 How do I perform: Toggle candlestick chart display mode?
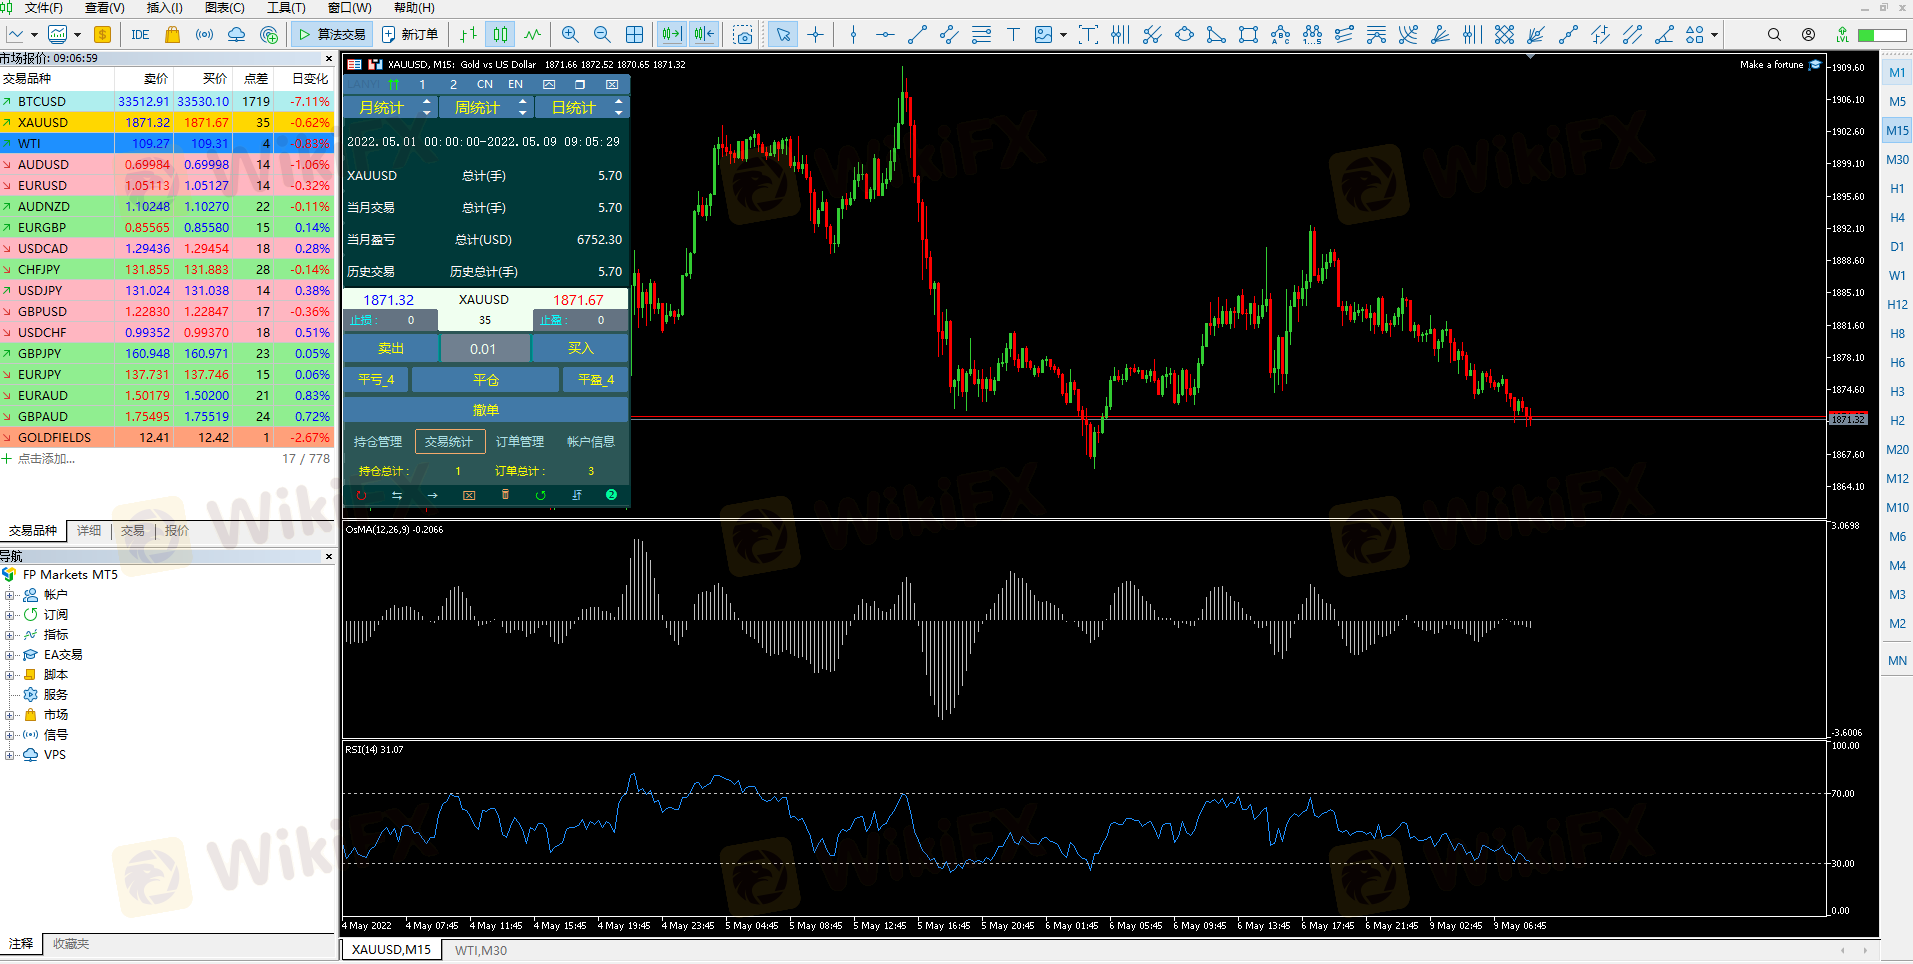pyautogui.click(x=500, y=35)
